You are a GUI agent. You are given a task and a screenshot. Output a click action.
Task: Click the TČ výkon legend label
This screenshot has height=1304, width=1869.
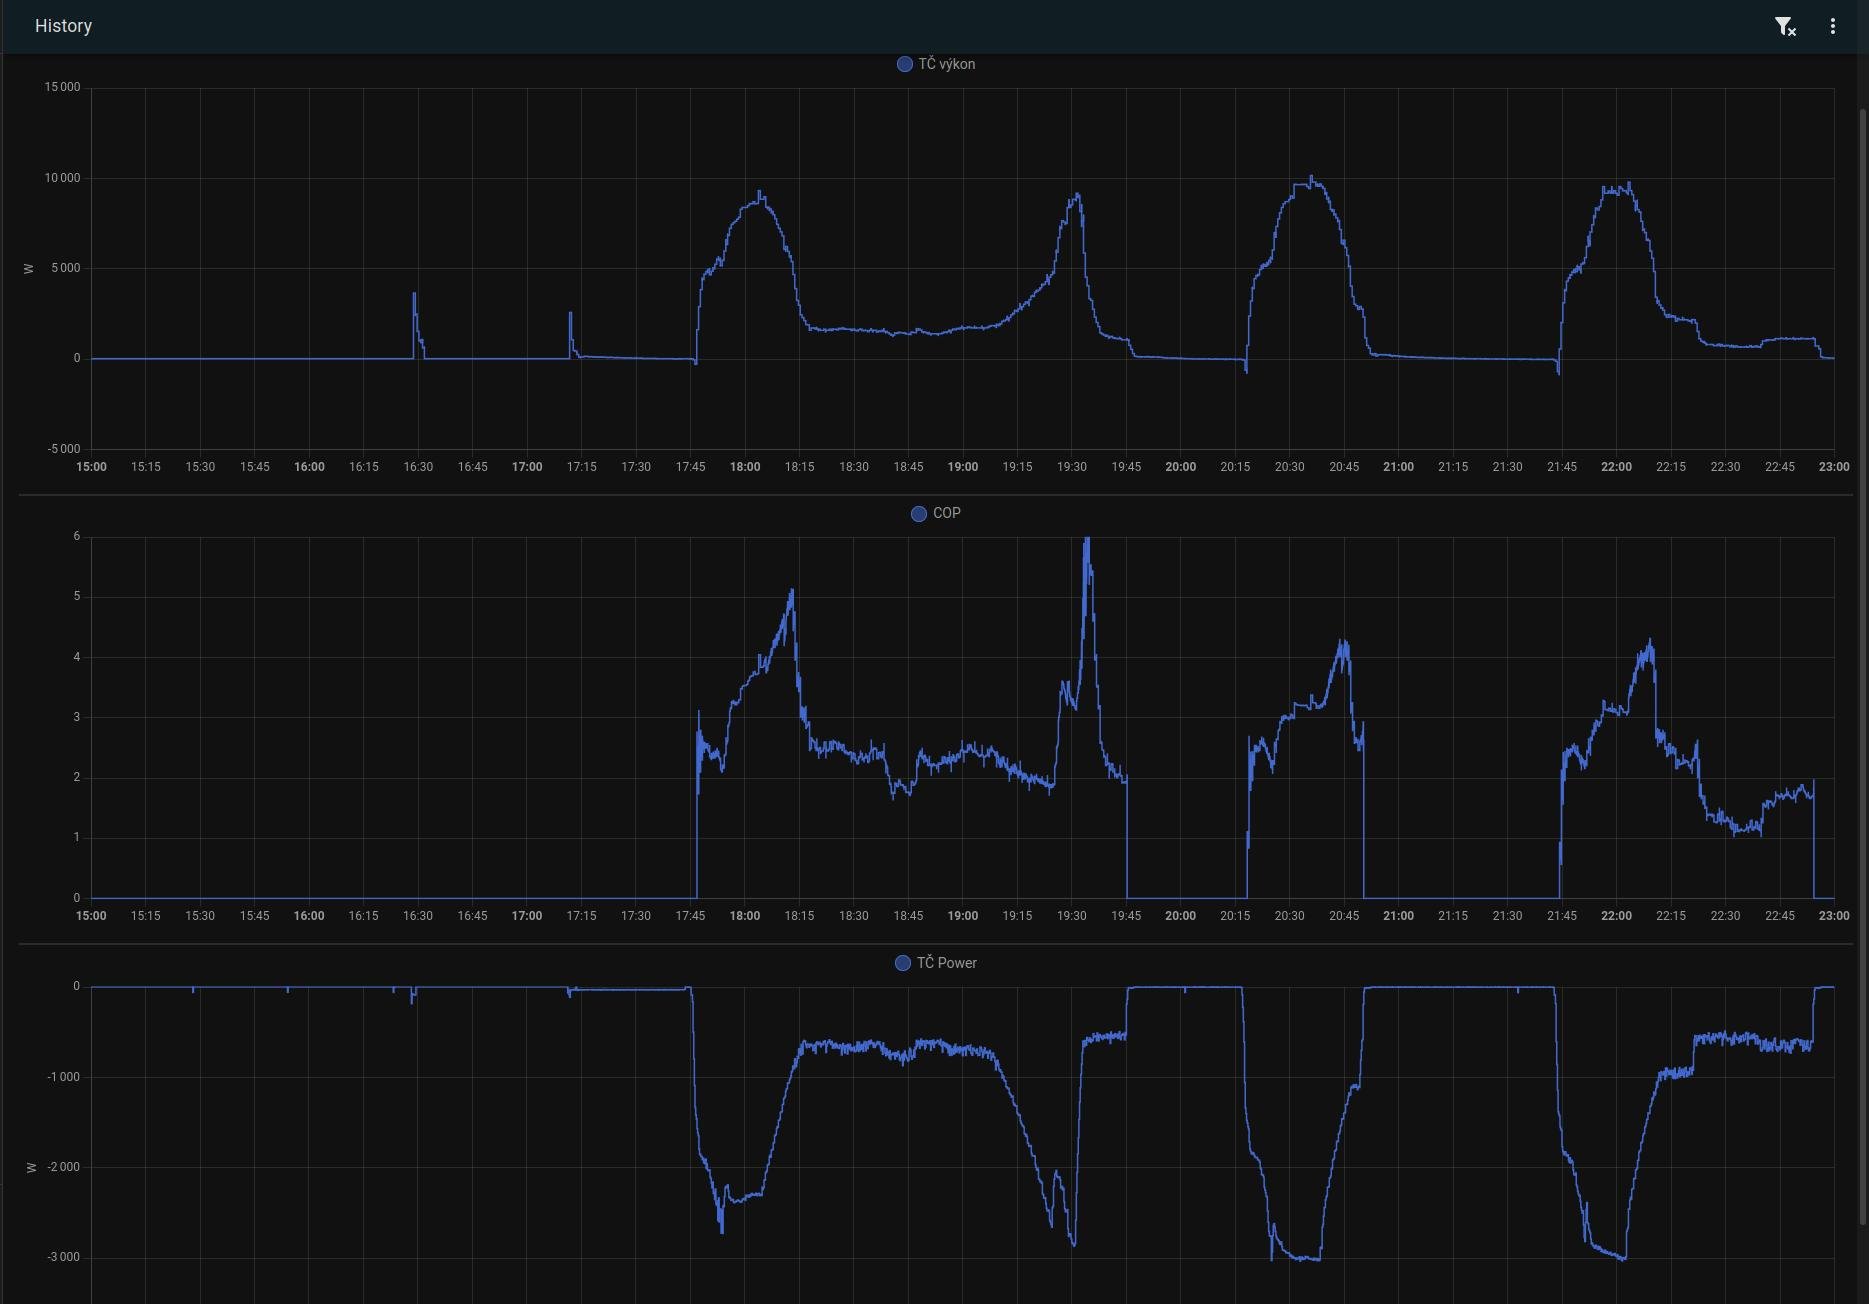point(946,64)
